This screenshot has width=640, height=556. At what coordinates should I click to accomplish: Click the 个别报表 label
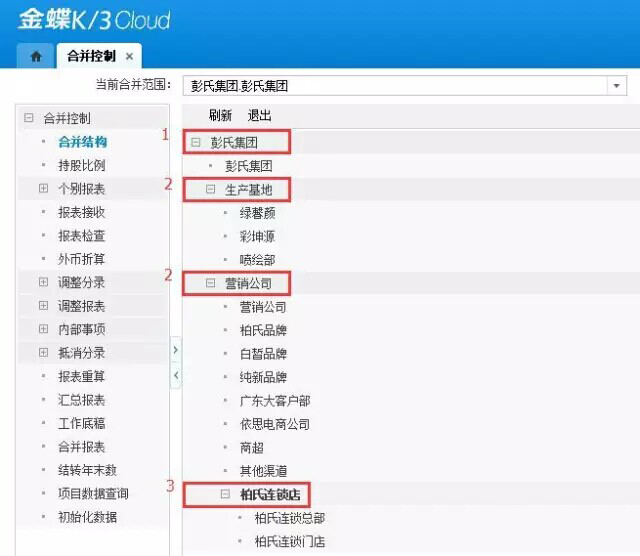click(82, 189)
